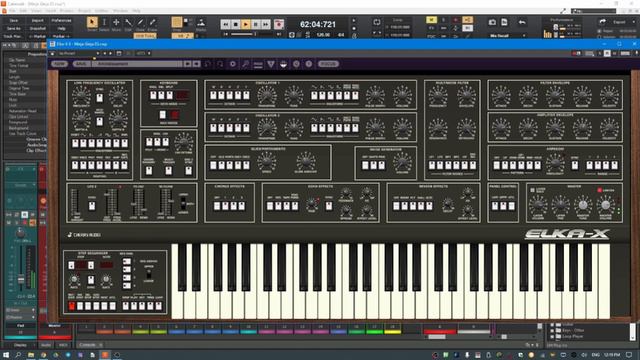Toggle the Limiter switch in Master section
Viewport: 640px width, 360px height.
click(x=600, y=190)
